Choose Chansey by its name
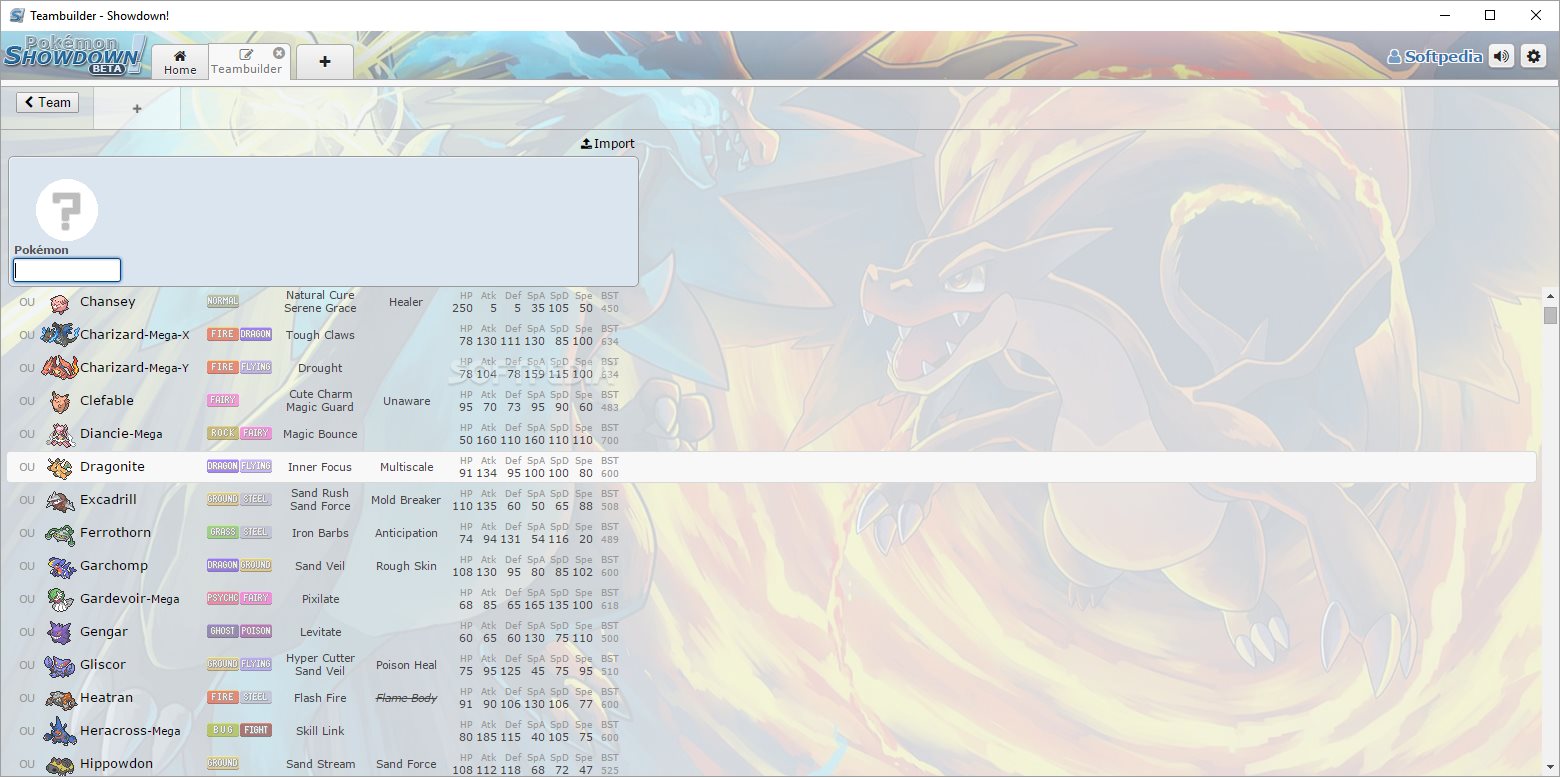 coord(107,302)
